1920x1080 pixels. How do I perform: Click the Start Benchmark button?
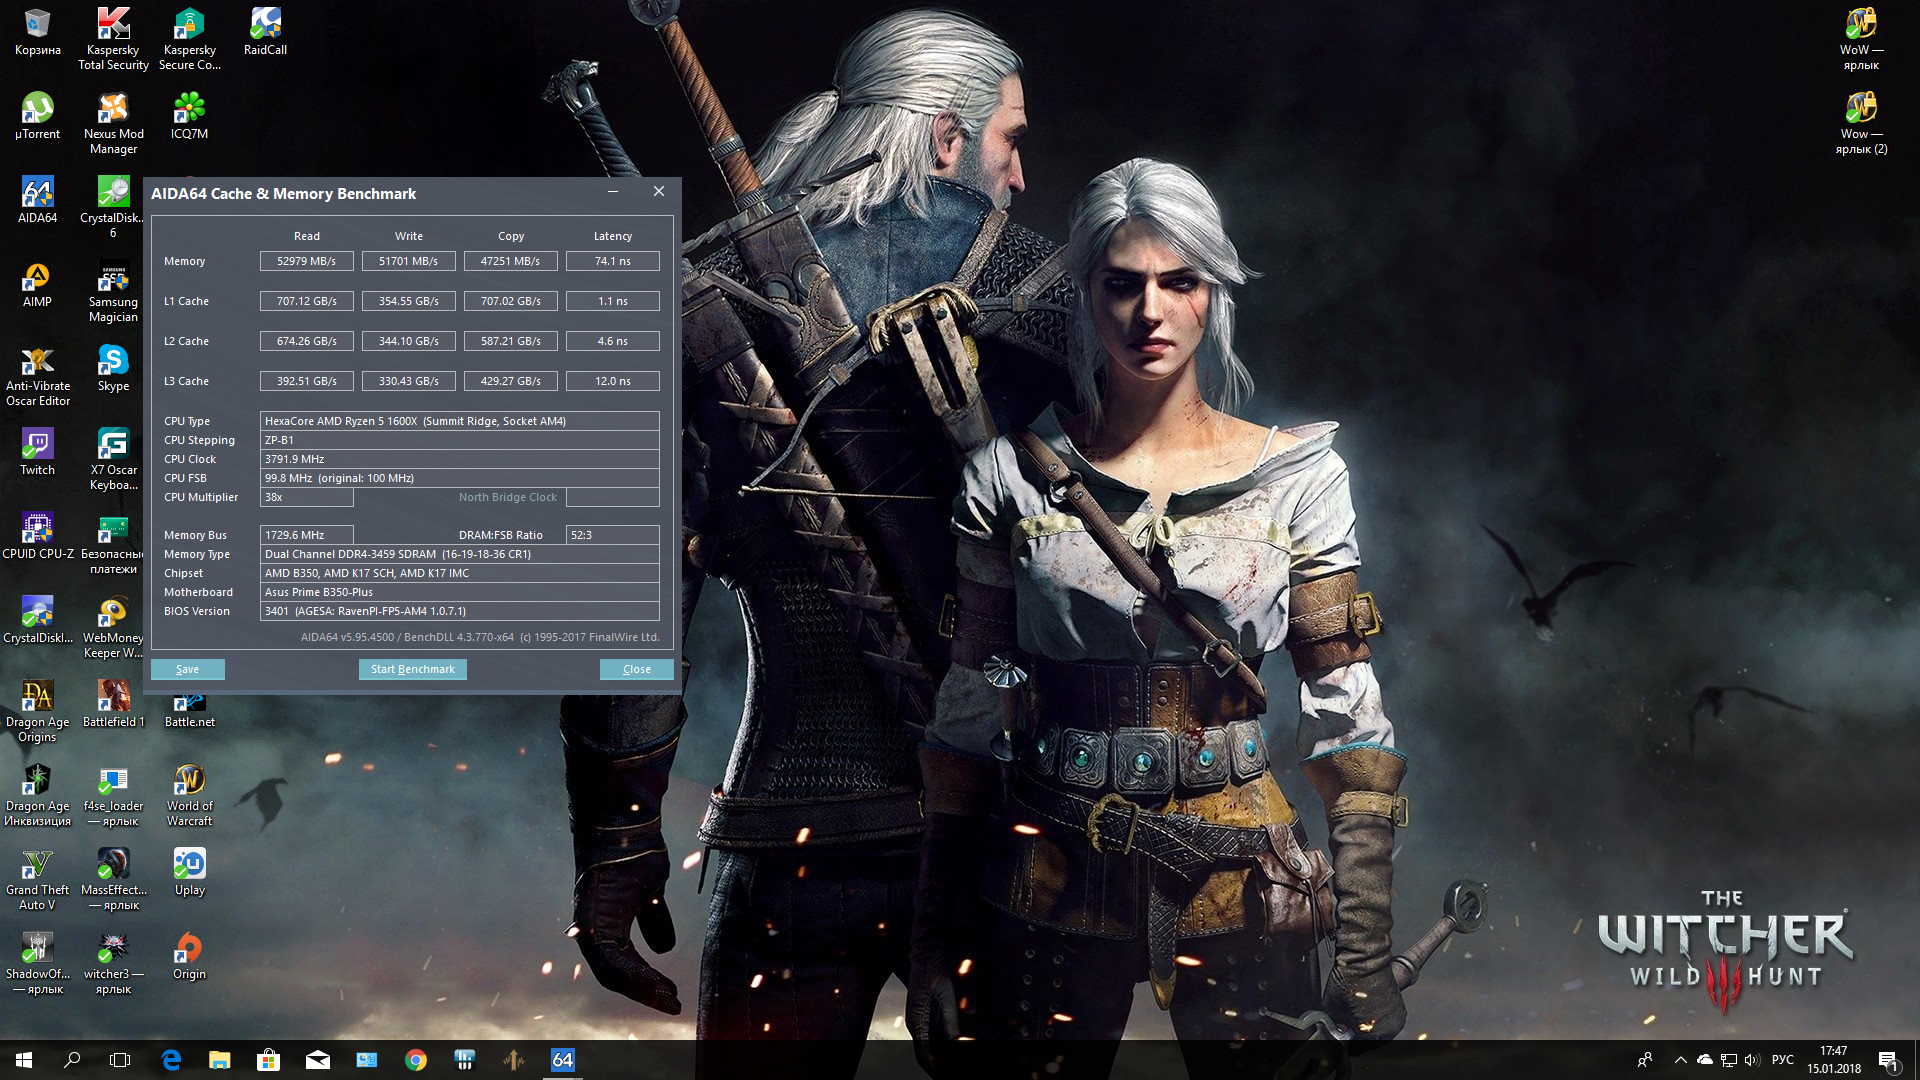point(412,669)
